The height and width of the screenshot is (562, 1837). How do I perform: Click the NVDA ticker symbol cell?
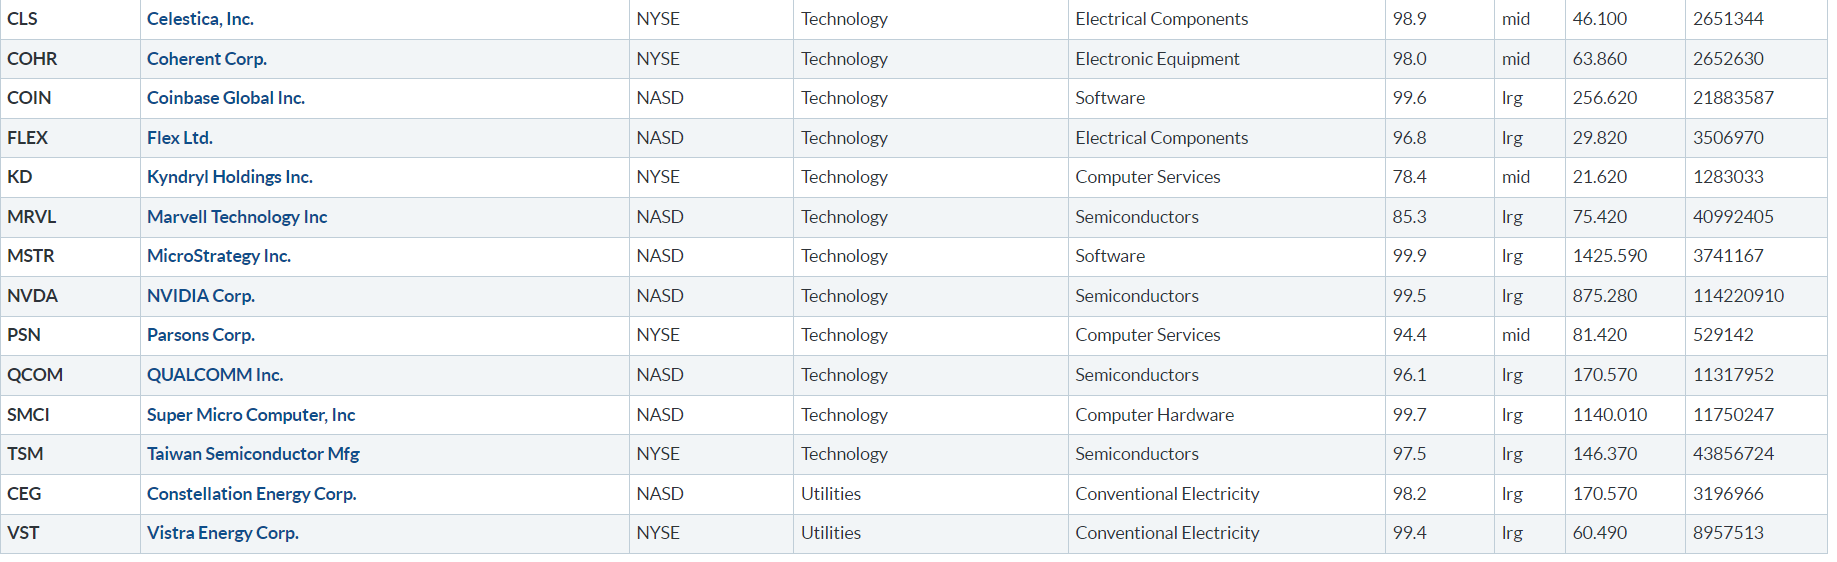pos(32,296)
